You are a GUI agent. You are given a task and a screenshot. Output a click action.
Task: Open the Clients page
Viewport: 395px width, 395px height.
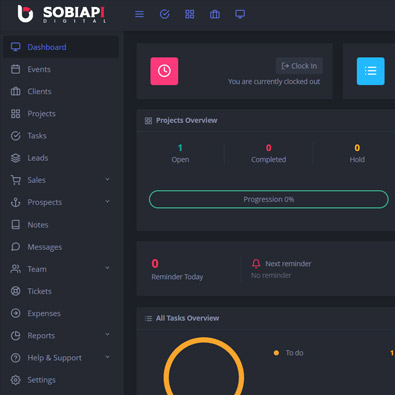pyautogui.click(x=61, y=91)
